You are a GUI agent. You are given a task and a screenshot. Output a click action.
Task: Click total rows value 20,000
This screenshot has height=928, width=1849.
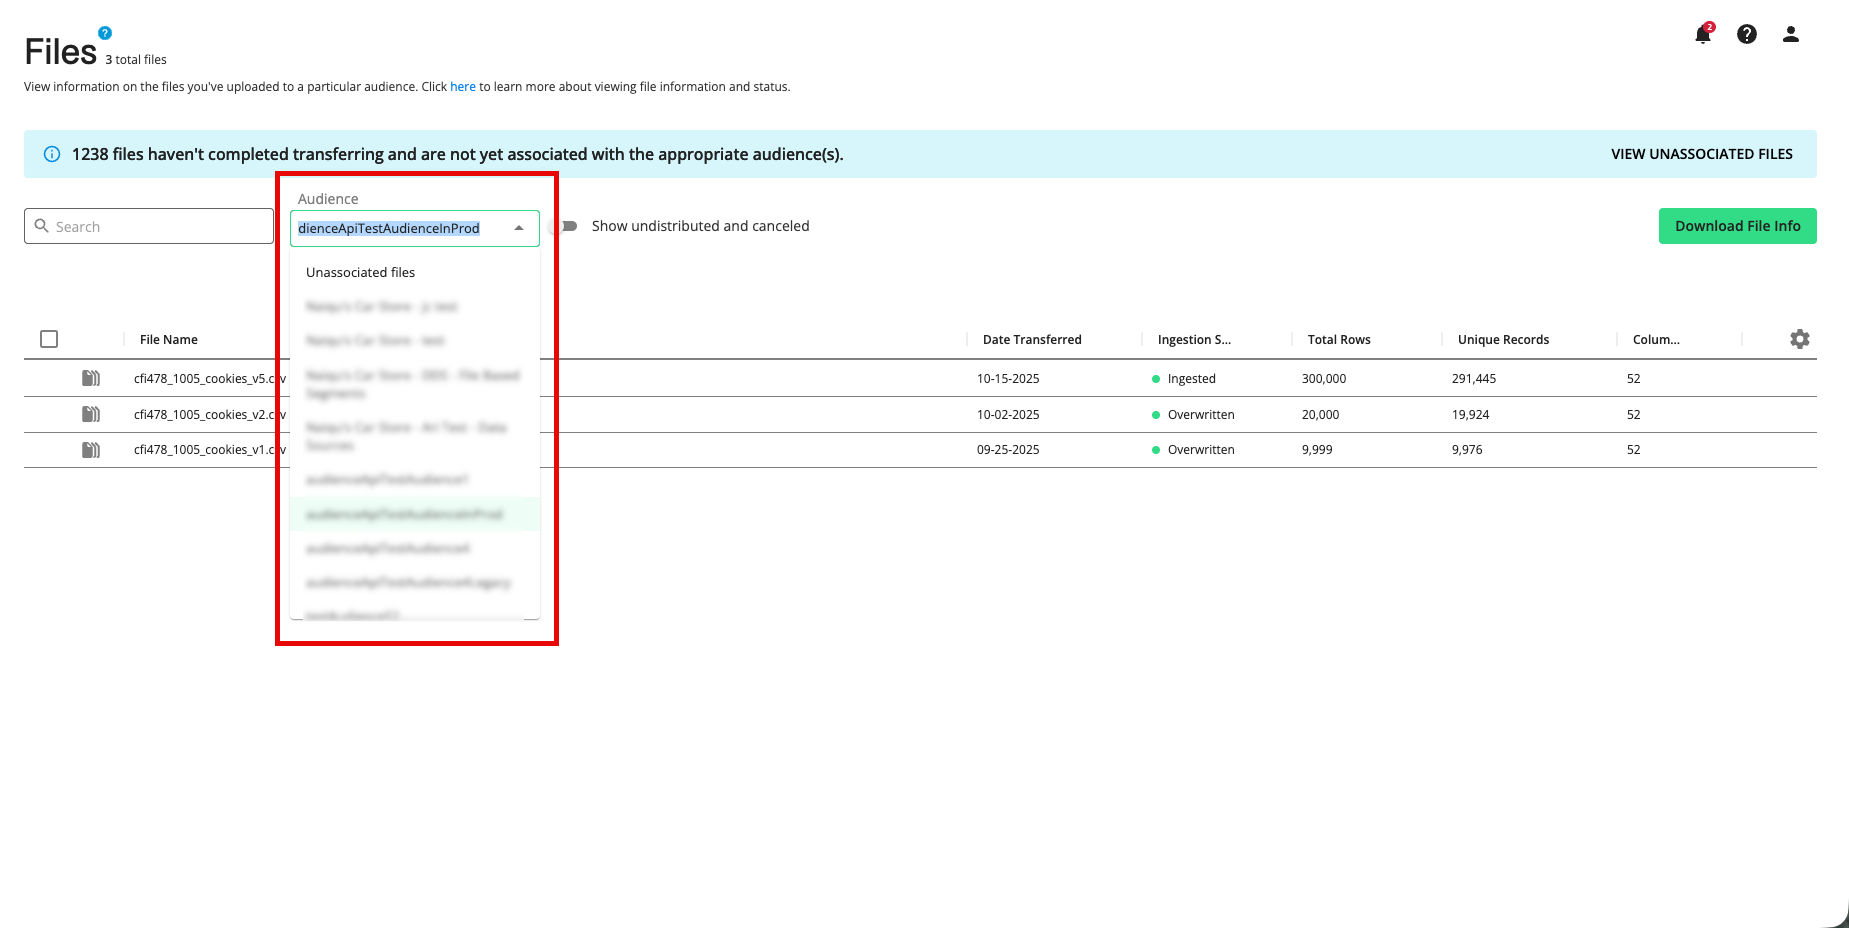click(x=1320, y=415)
